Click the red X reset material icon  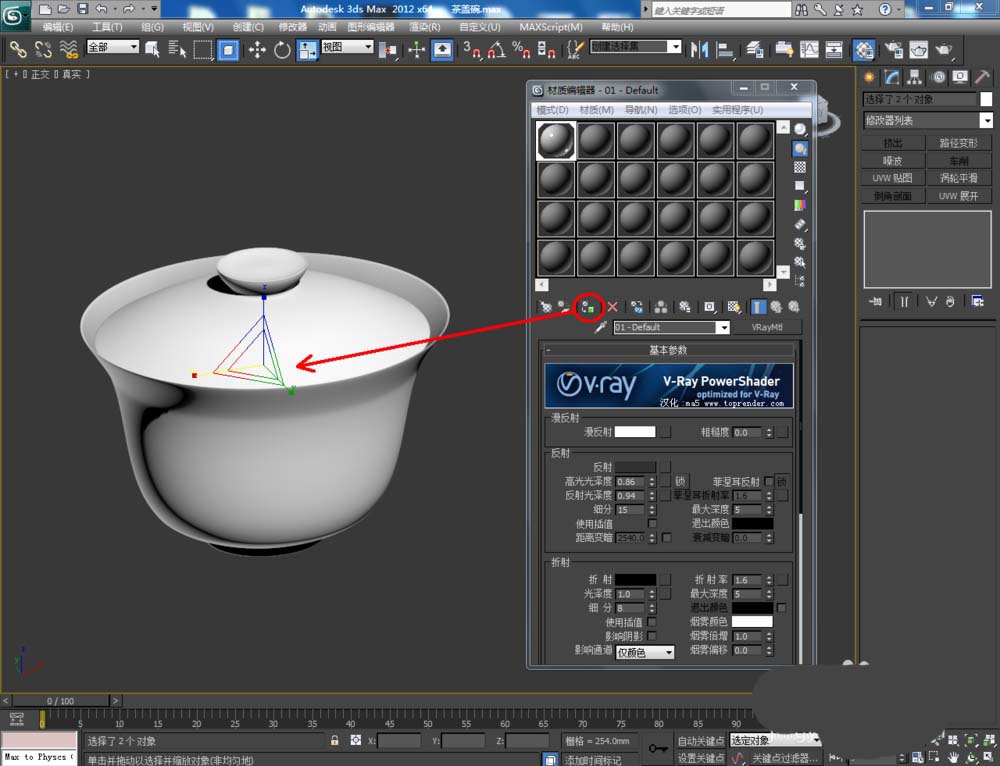coord(612,307)
